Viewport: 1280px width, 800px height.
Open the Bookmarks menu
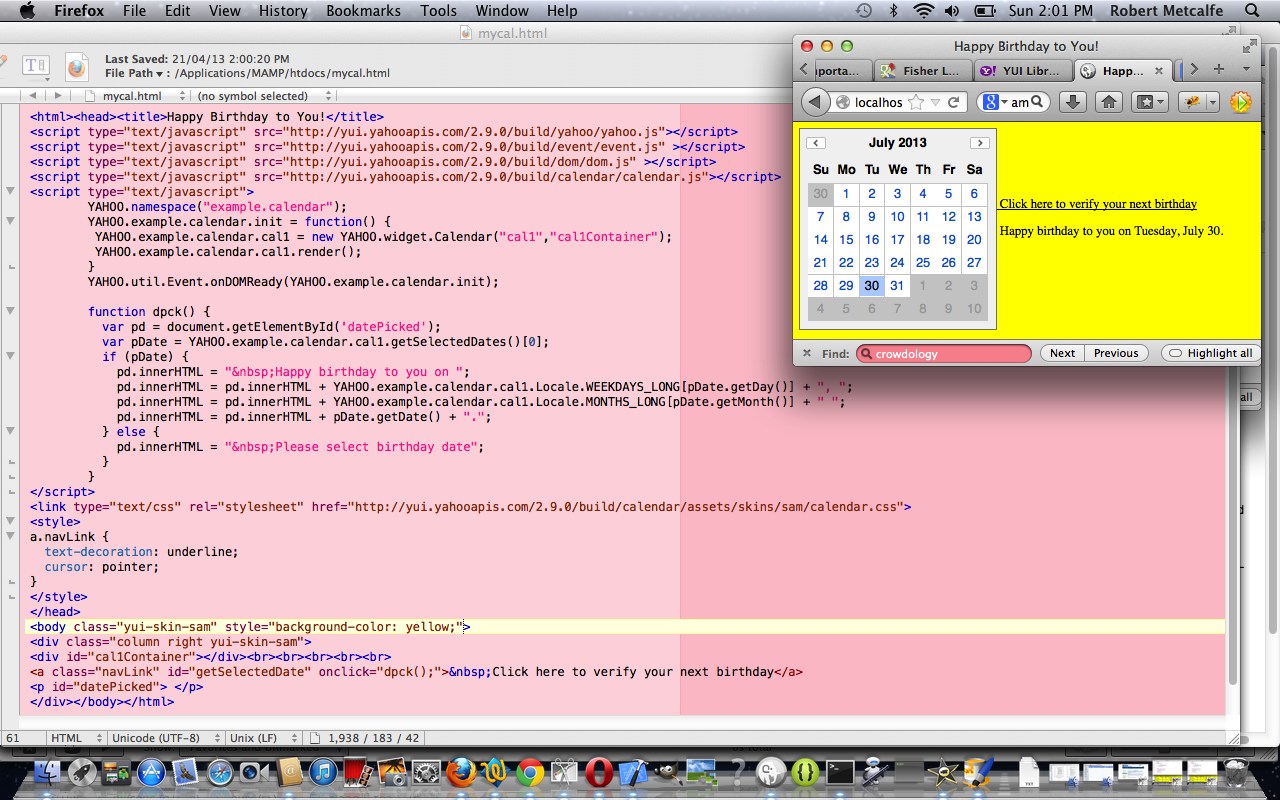(363, 11)
